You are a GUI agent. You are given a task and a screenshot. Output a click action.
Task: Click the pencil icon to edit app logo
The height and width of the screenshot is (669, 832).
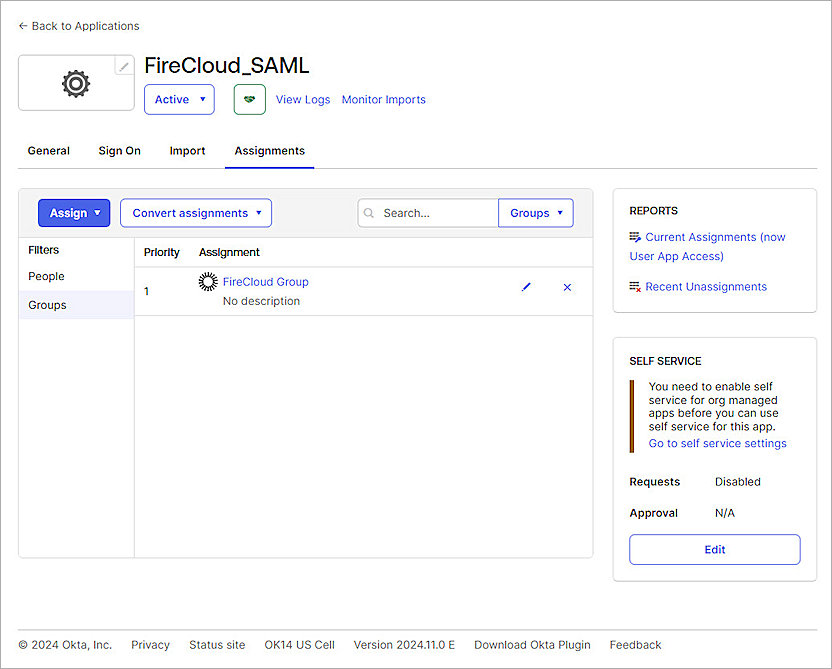[x=123, y=65]
